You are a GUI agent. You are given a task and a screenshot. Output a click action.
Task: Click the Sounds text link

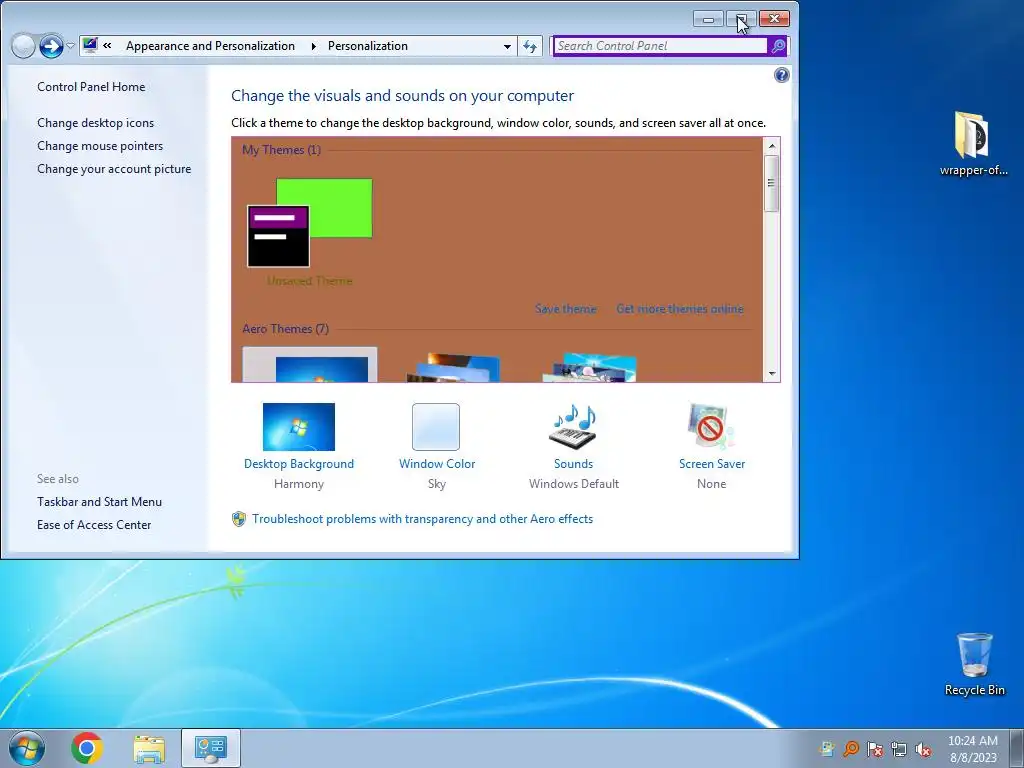573,464
